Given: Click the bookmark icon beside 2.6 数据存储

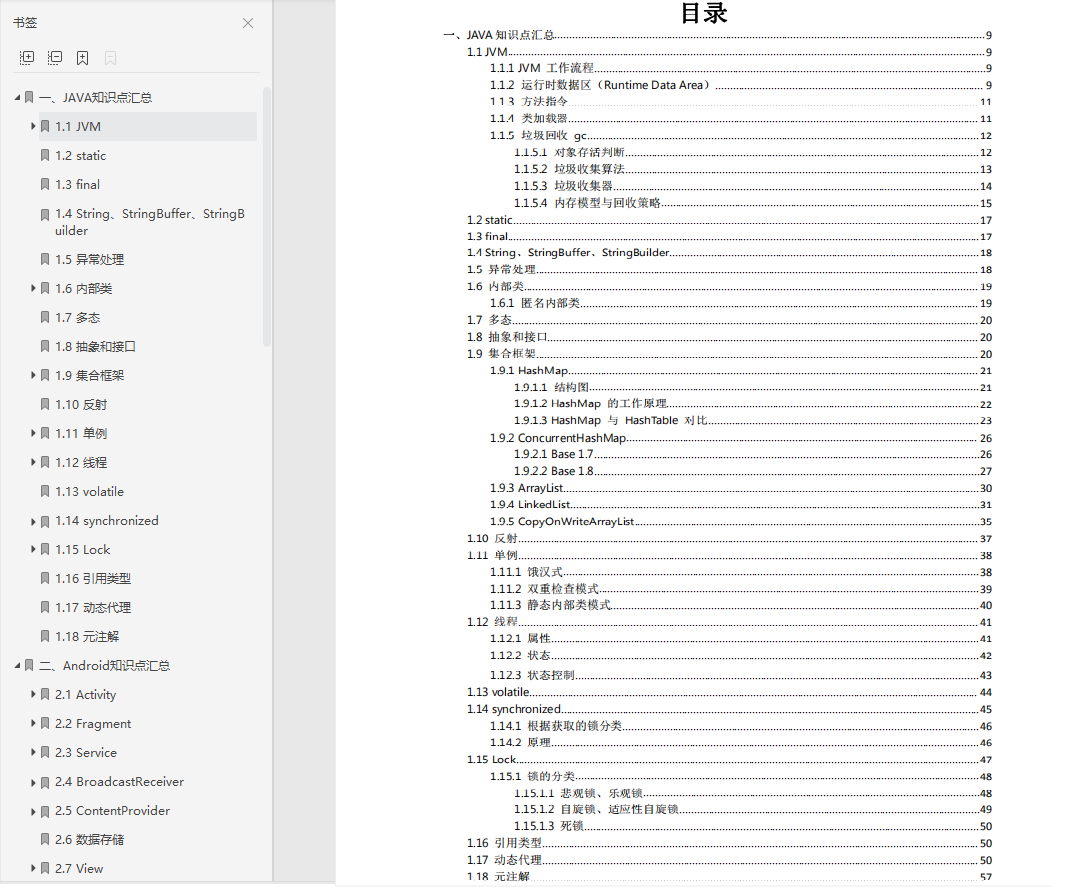Looking at the screenshot, I should click(45, 839).
